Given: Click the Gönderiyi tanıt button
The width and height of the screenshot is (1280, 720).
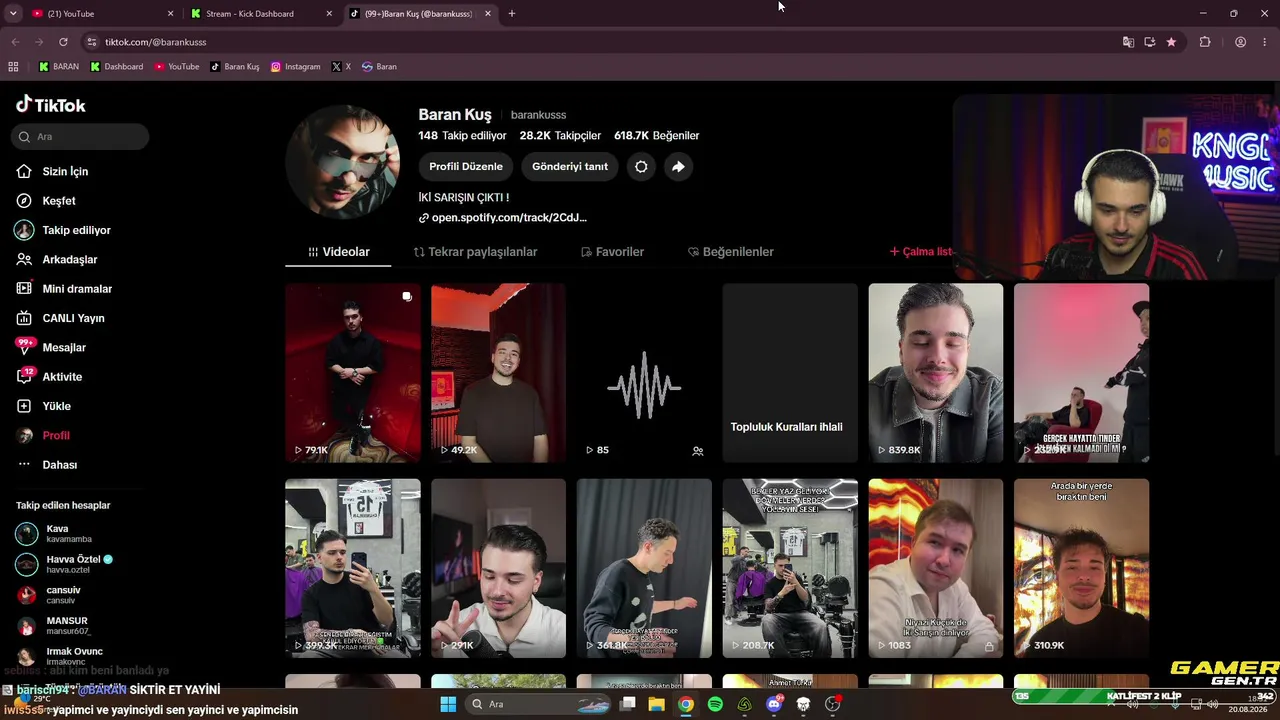Looking at the screenshot, I should coord(570,166).
